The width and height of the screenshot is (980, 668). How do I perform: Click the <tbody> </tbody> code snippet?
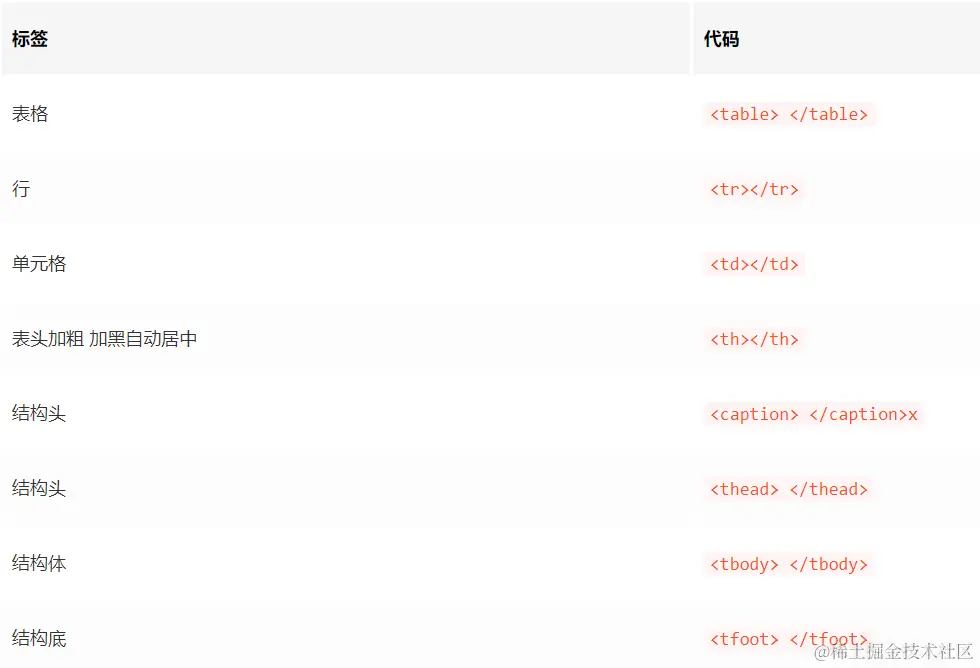[x=789, y=564]
